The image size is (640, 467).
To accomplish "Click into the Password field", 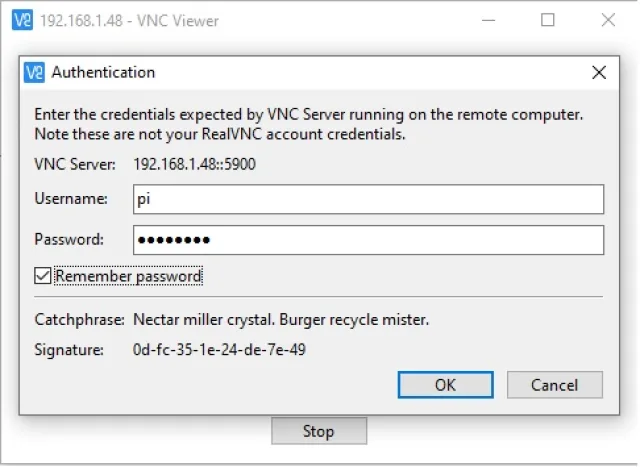I will click(x=368, y=240).
